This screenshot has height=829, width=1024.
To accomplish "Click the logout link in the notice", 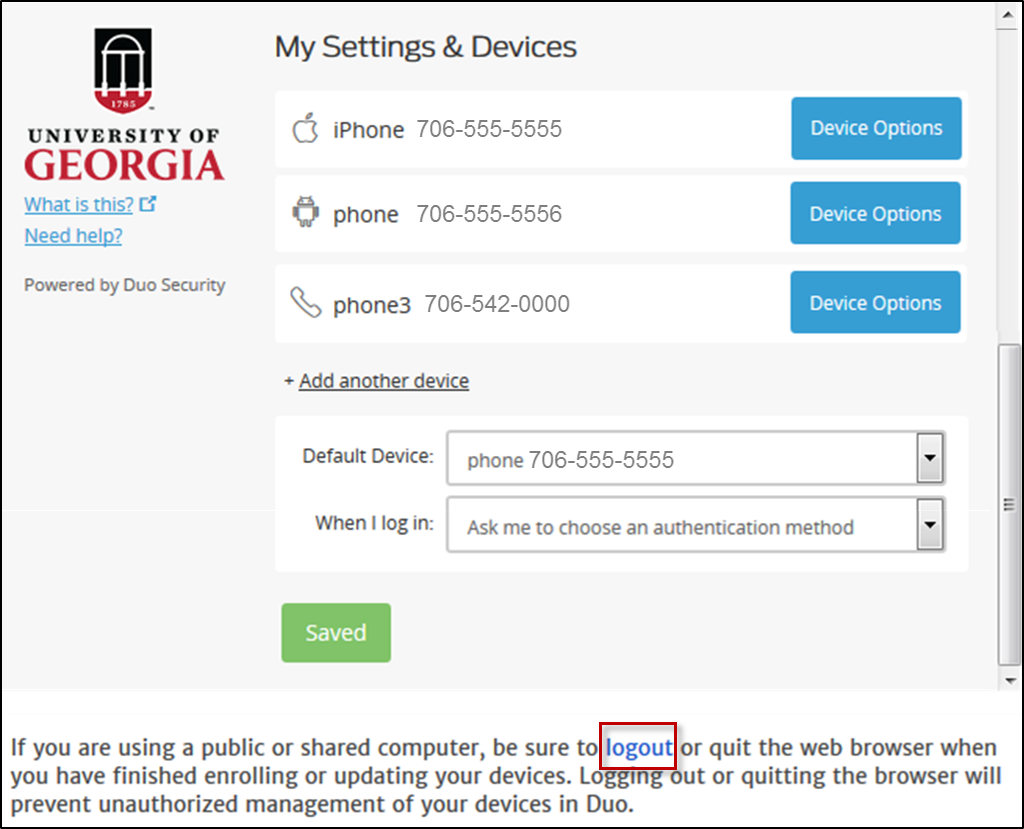I will (638, 747).
